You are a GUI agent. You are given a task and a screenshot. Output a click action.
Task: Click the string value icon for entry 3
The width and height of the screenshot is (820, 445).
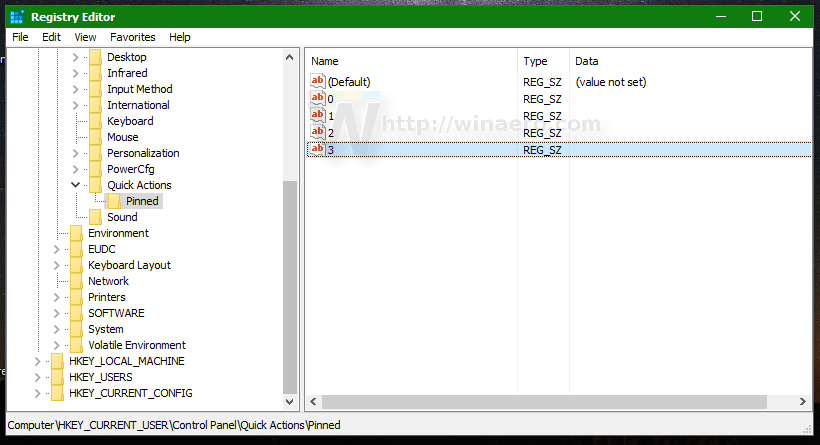(x=317, y=149)
